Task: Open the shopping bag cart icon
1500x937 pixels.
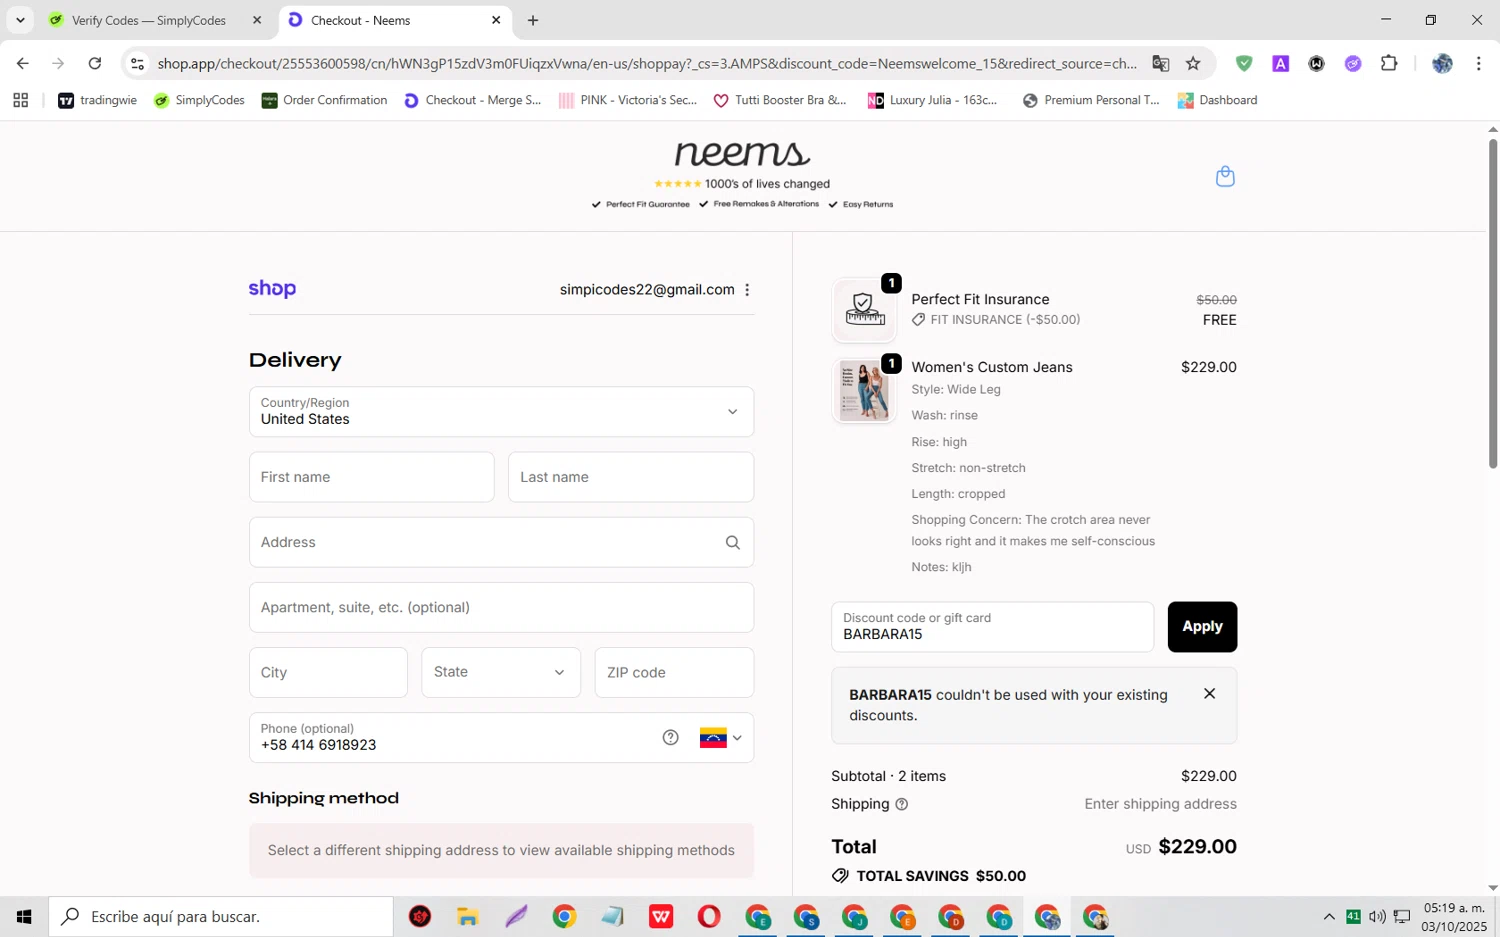Action: (x=1225, y=177)
